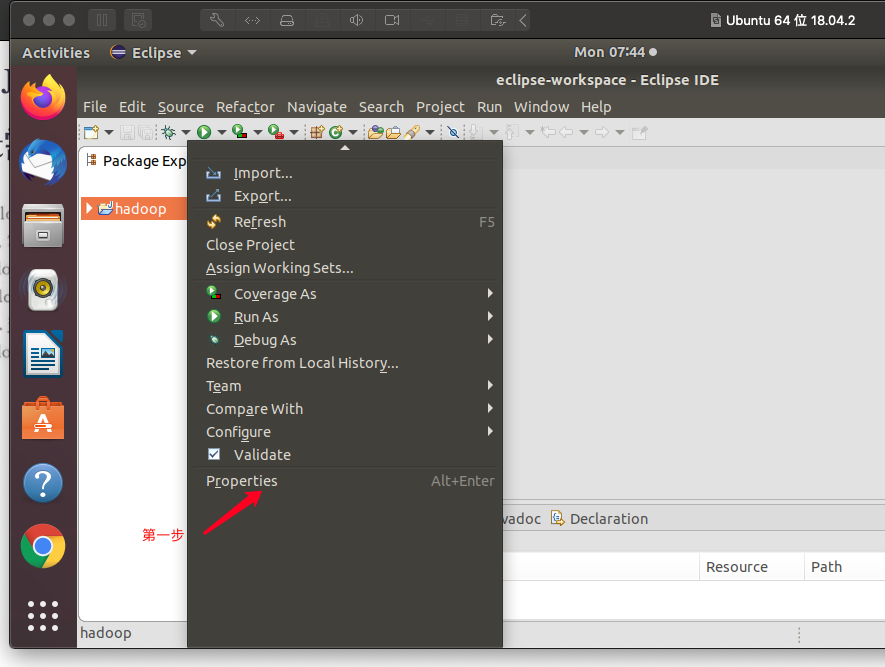
Task: Switch to the Declaration tab
Action: coord(599,519)
